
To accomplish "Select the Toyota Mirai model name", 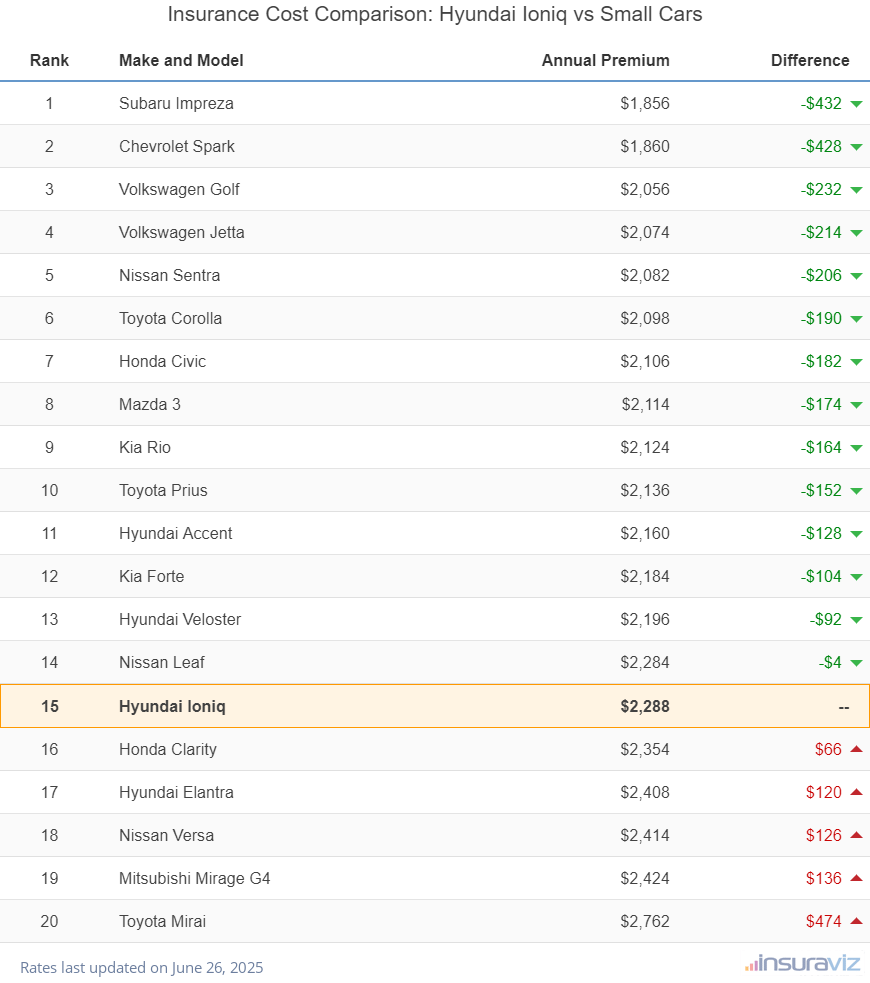I will 162,921.
